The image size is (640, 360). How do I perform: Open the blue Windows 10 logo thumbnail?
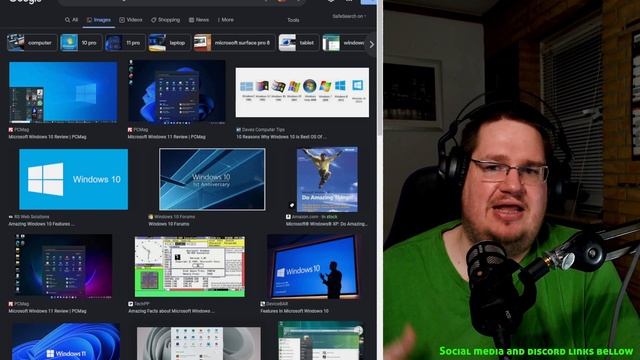click(73, 179)
